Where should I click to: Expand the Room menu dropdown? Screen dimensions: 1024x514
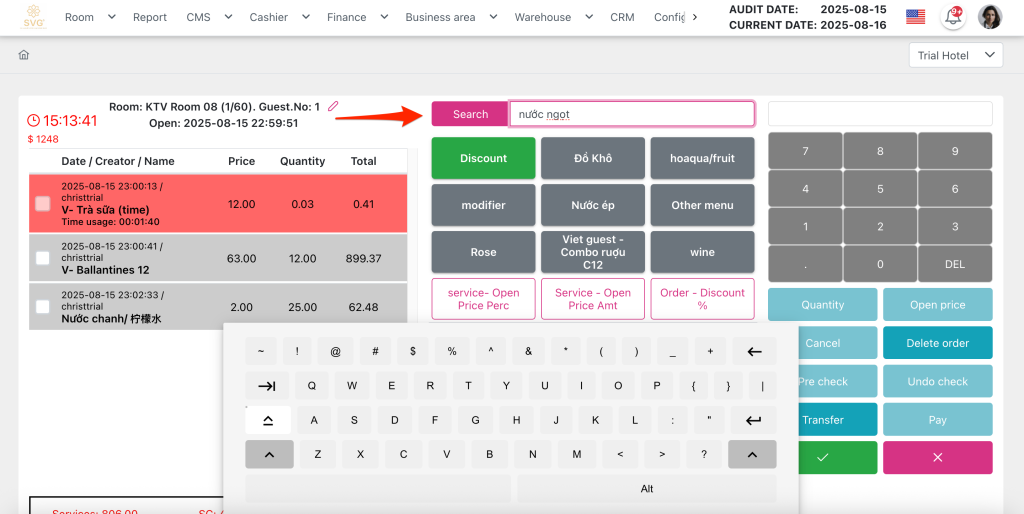click(x=90, y=17)
